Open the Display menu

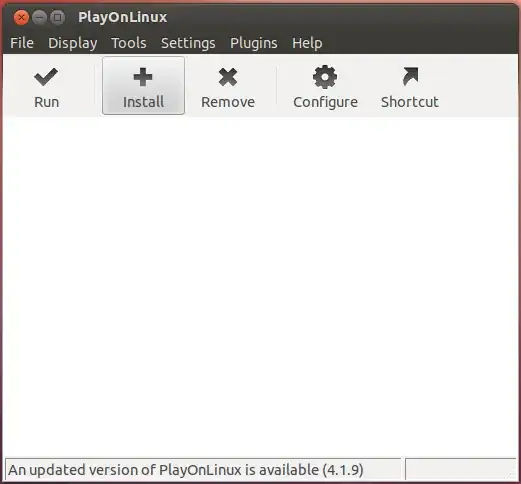73,43
